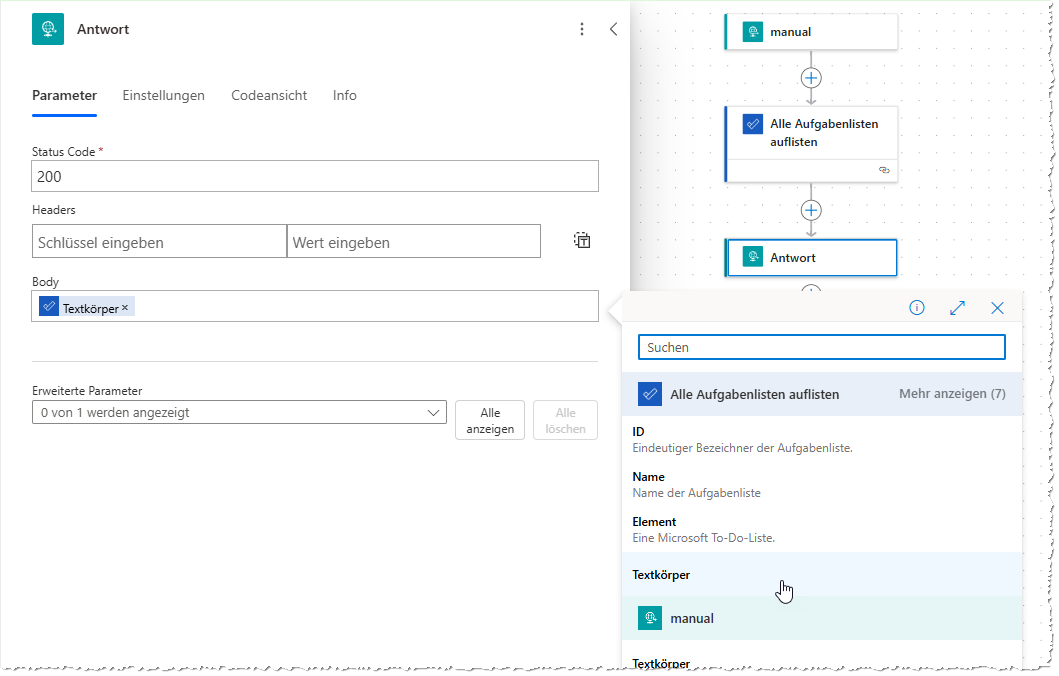Open the Codeansicht tab
This screenshot has height=676, width=1059.
[x=269, y=96]
